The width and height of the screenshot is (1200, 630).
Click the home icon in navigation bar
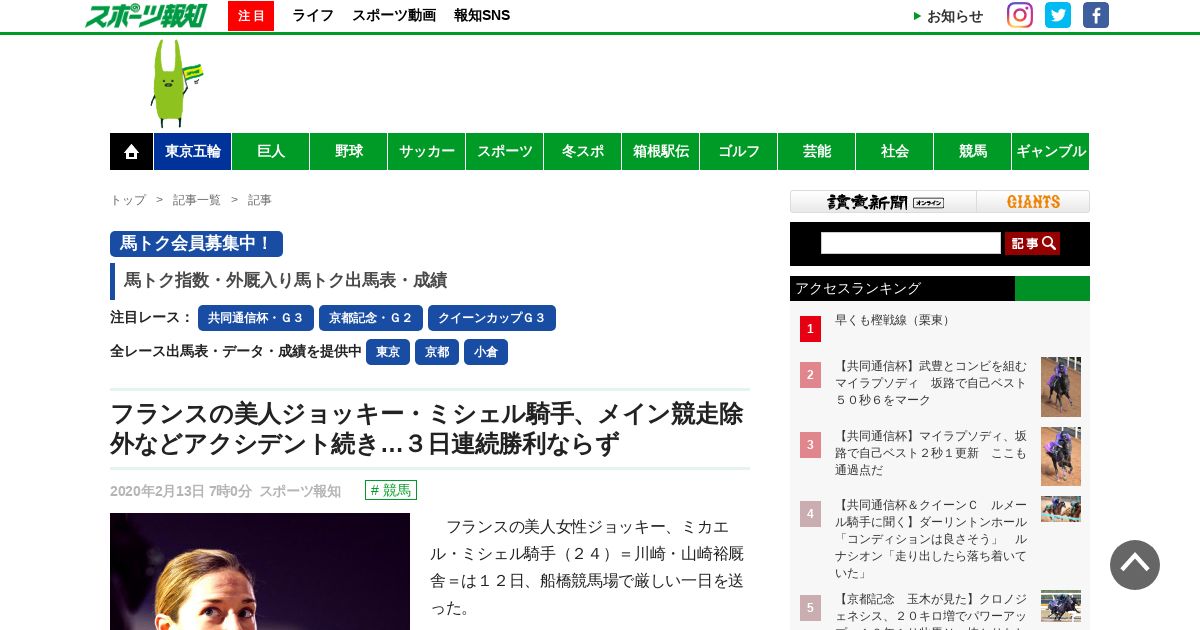tap(131, 151)
